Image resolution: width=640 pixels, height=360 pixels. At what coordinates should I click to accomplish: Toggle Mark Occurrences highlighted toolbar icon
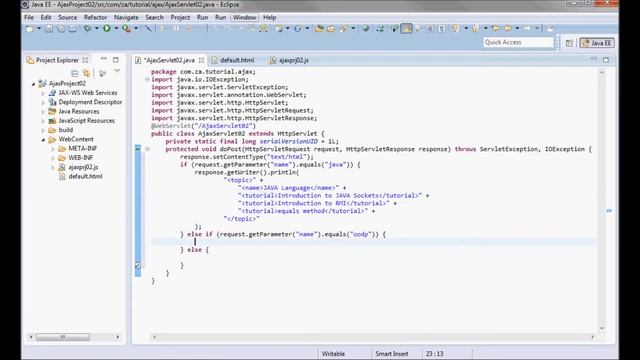[407, 28]
